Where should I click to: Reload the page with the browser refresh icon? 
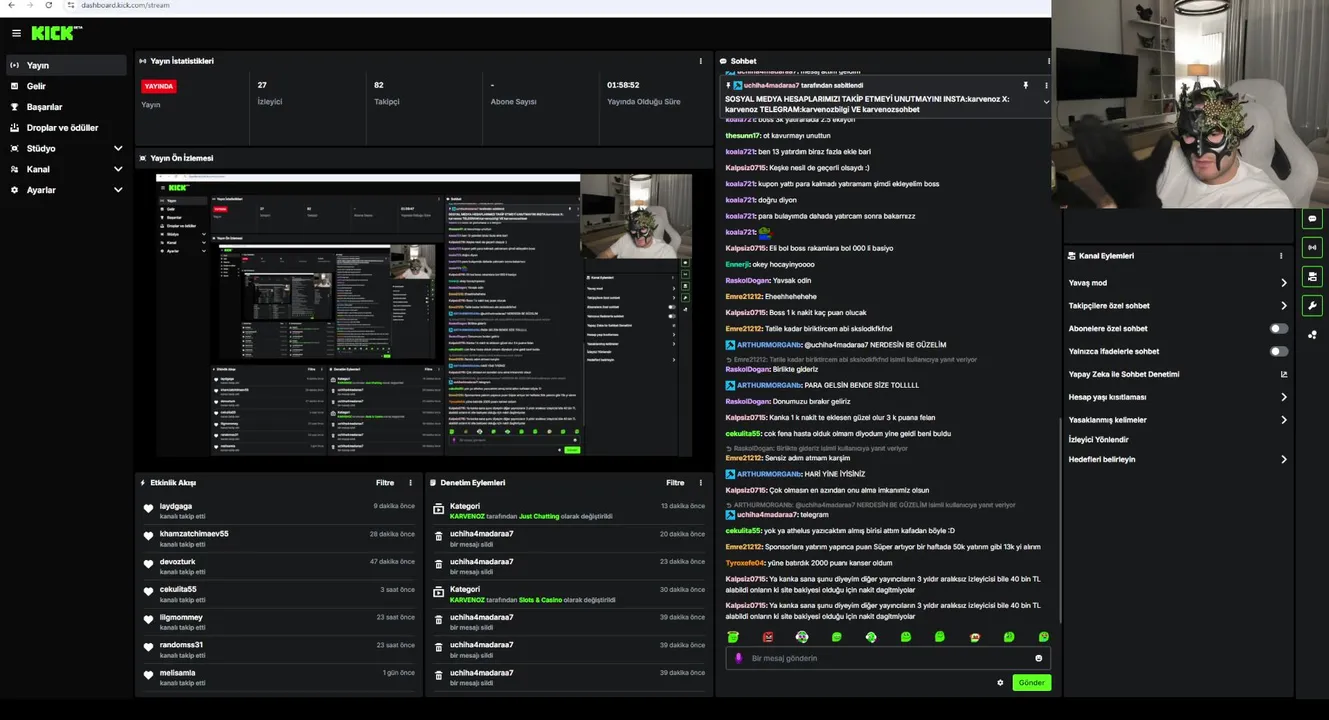[48, 5]
